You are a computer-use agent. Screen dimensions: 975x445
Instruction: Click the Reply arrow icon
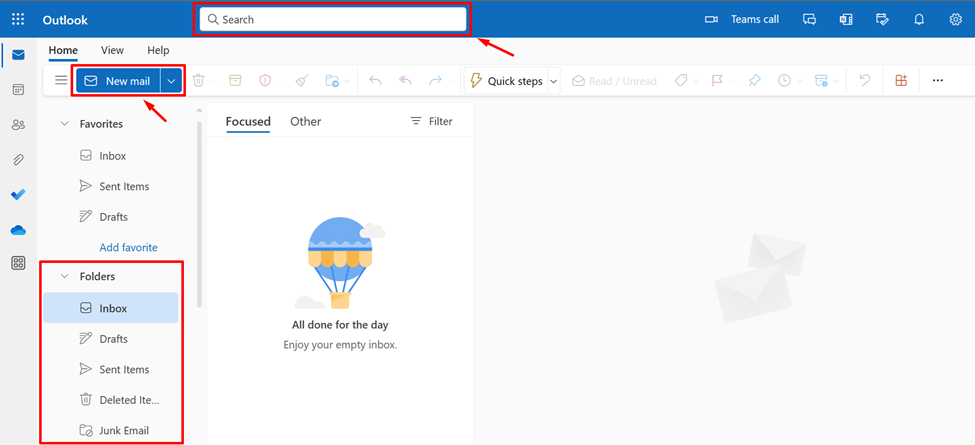point(375,81)
